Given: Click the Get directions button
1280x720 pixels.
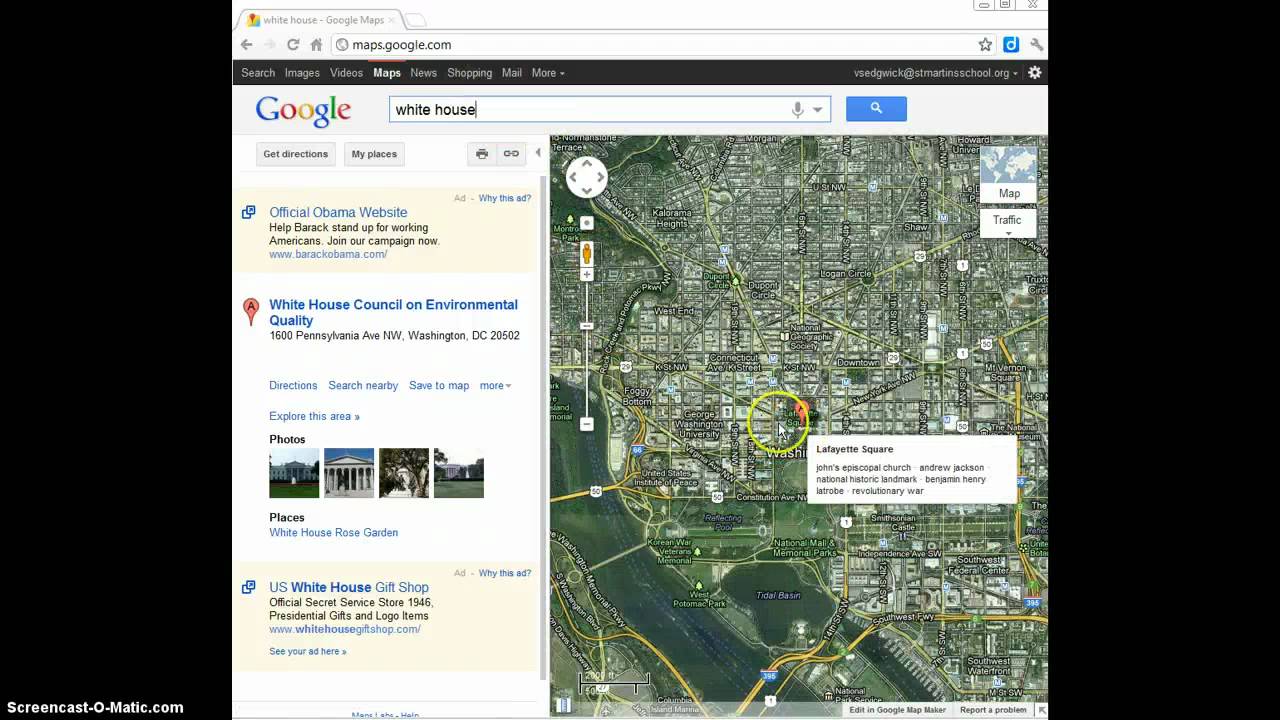Looking at the screenshot, I should pos(295,154).
